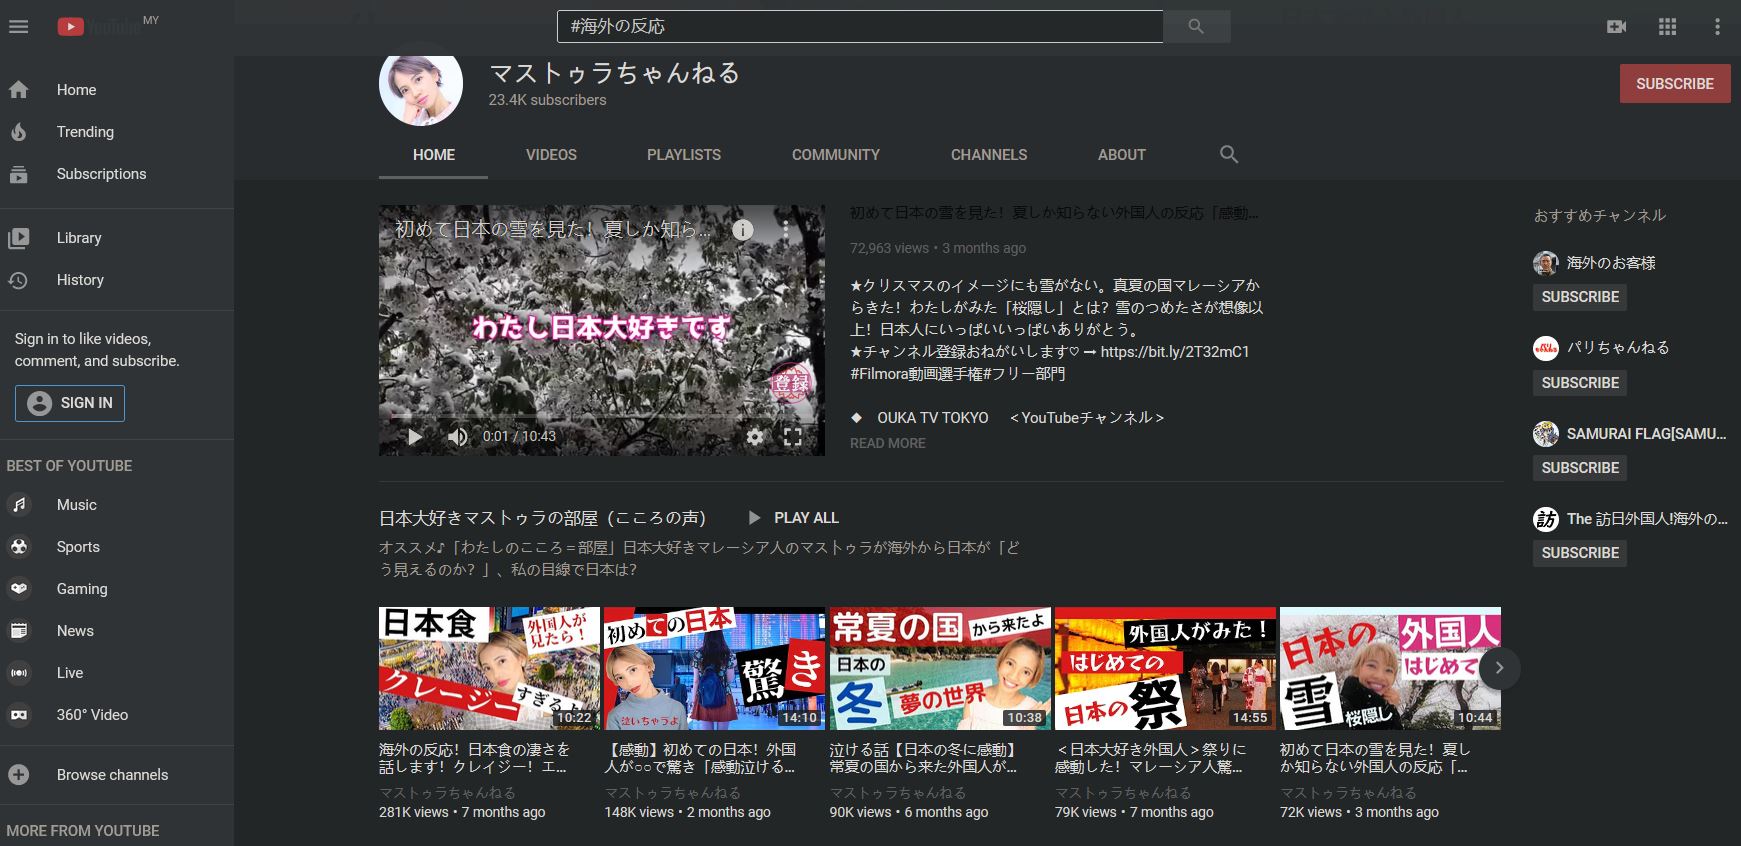Open The 訪日外国人 recommended channel
The height and width of the screenshot is (846, 1741).
click(1647, 519)
